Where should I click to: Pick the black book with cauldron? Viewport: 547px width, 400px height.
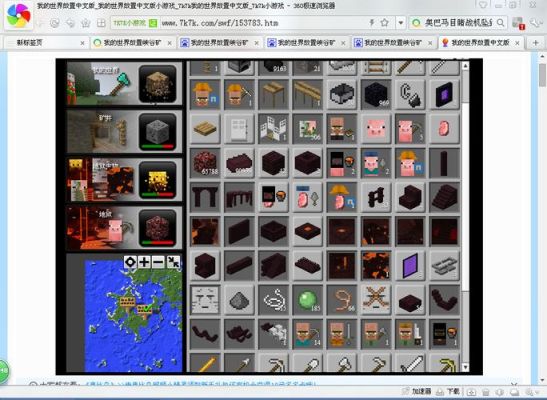pos(444,334)
